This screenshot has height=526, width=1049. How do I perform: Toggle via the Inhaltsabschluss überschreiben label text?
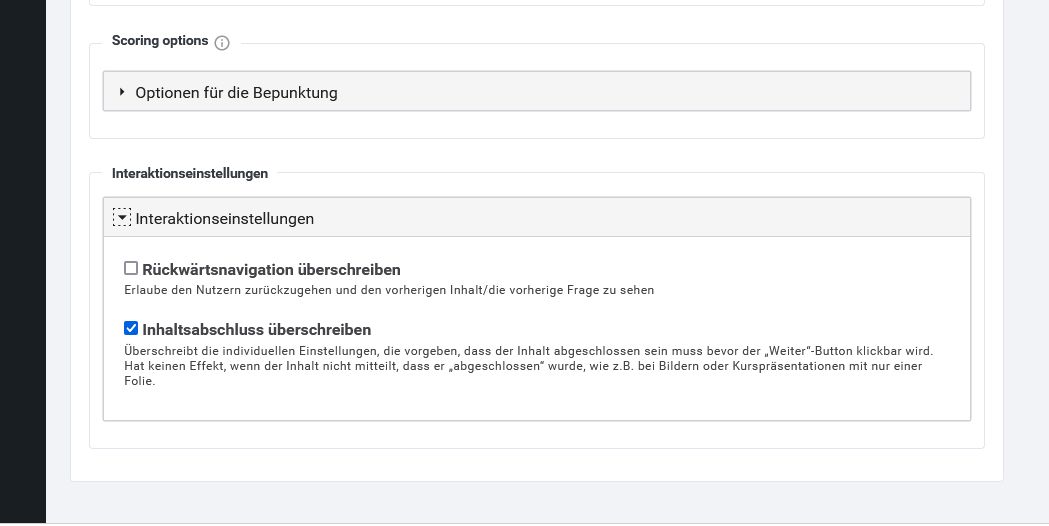coord(256,330)
